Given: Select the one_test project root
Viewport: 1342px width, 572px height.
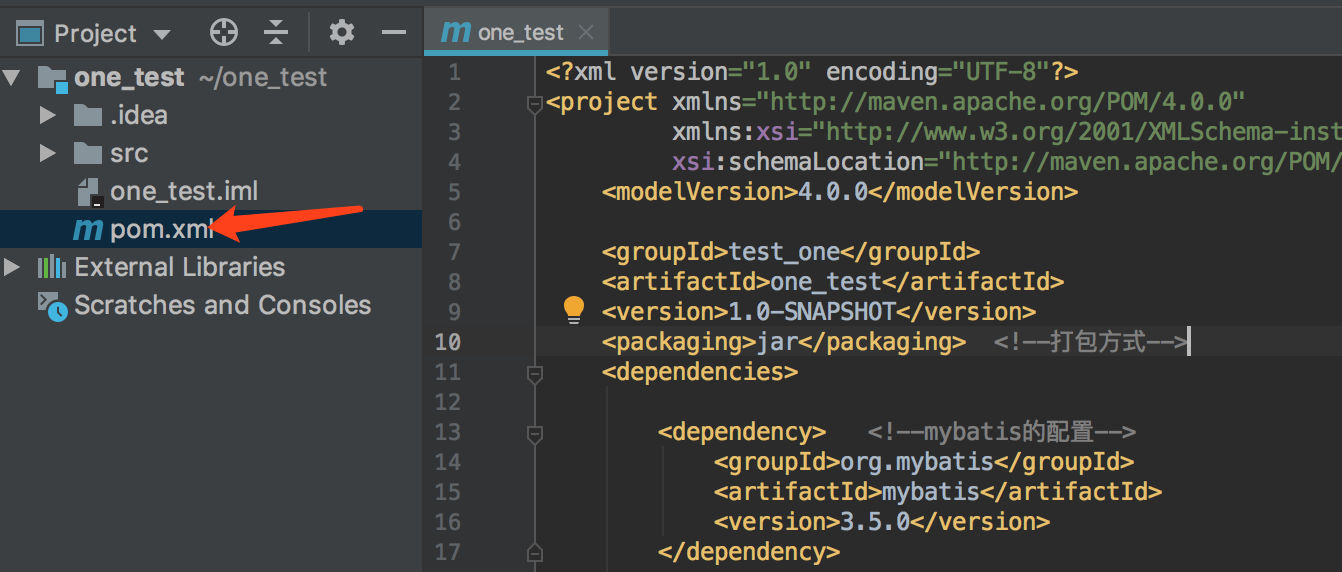Looking at the screenshot, I should tap(211, 77).
